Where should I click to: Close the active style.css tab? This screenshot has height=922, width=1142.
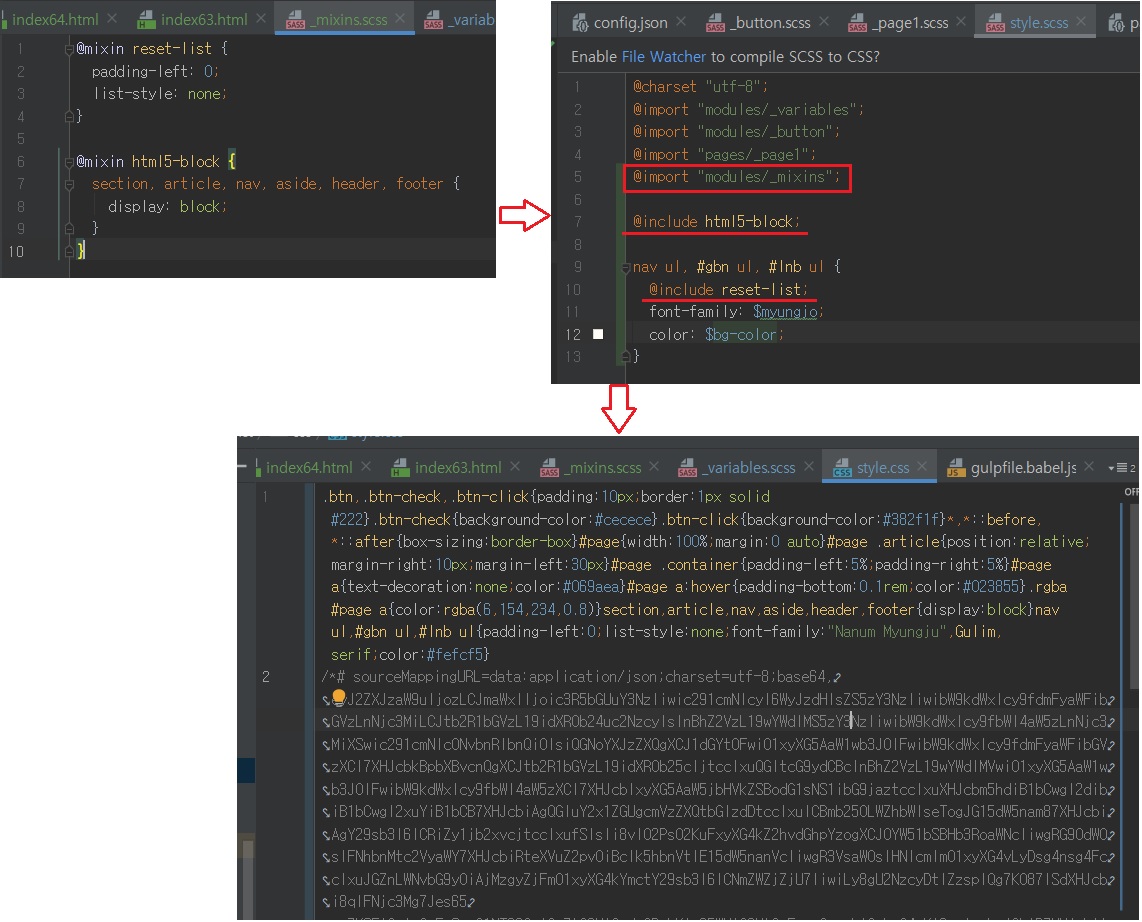(x=922, y=468)
